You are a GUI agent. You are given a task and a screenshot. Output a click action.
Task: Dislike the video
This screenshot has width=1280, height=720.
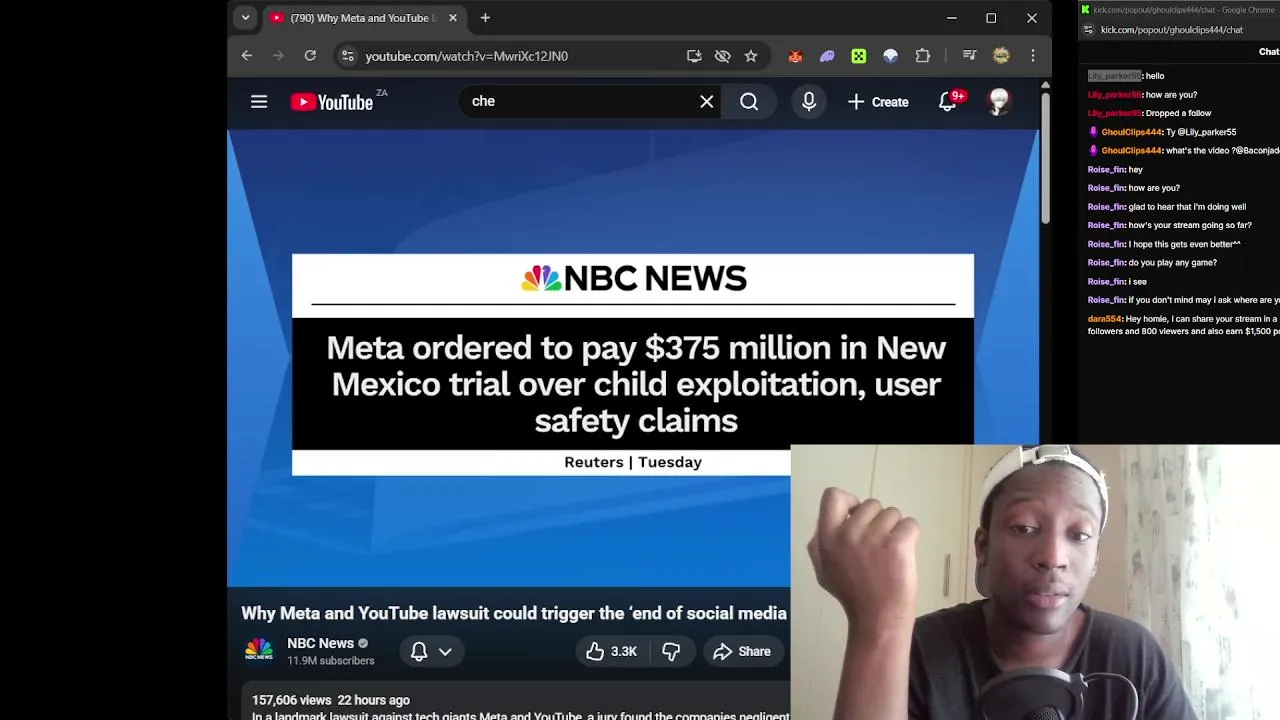(x=671, y=651)
